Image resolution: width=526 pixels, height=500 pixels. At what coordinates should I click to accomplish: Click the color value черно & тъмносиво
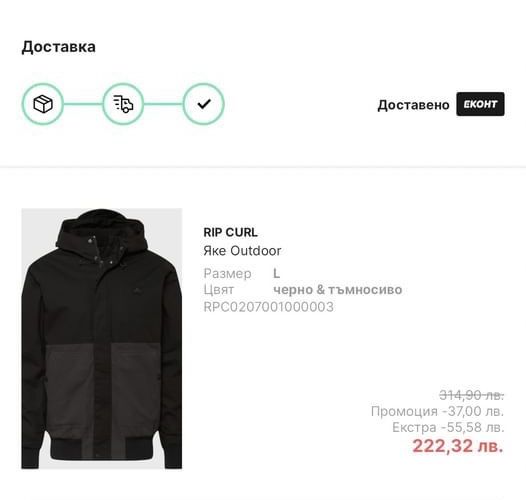pos(337,290)
